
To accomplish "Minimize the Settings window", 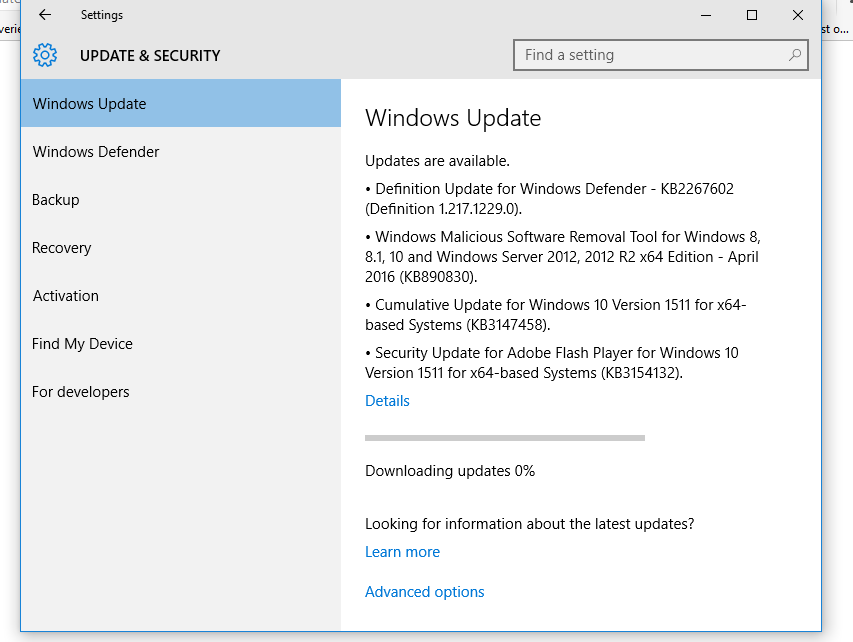I will [x=706, y=15].
